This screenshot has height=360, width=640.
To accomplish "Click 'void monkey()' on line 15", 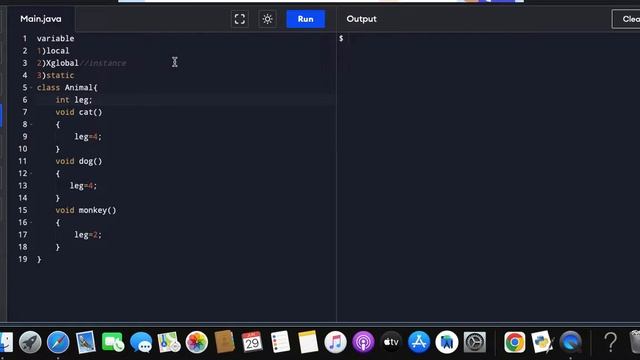I will [86, 210].
